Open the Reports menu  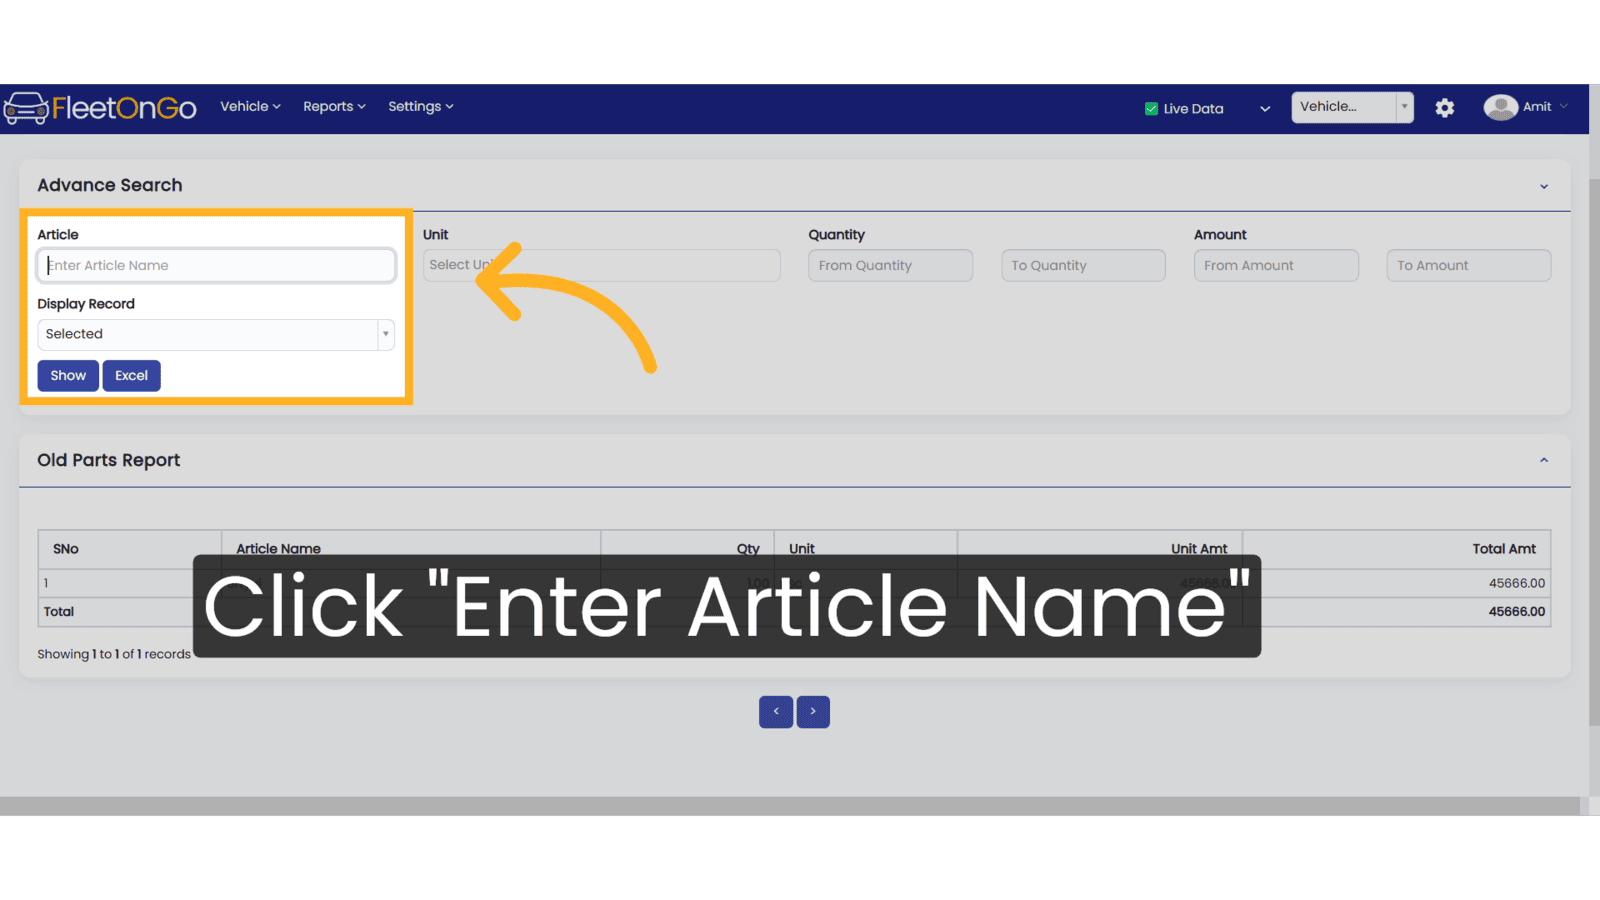click(334, 107)
